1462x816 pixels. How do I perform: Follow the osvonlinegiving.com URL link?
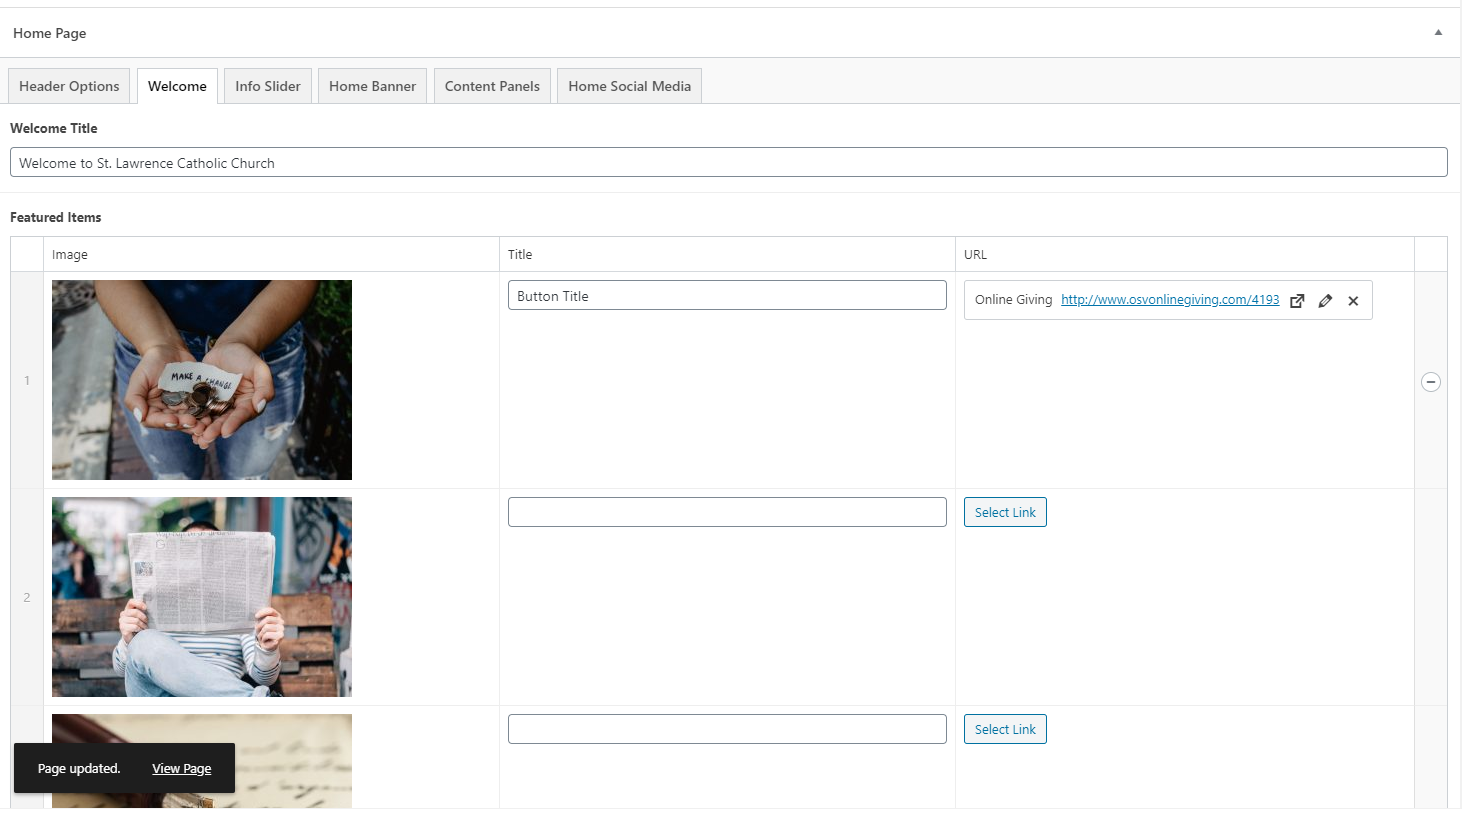[1169, 300]
